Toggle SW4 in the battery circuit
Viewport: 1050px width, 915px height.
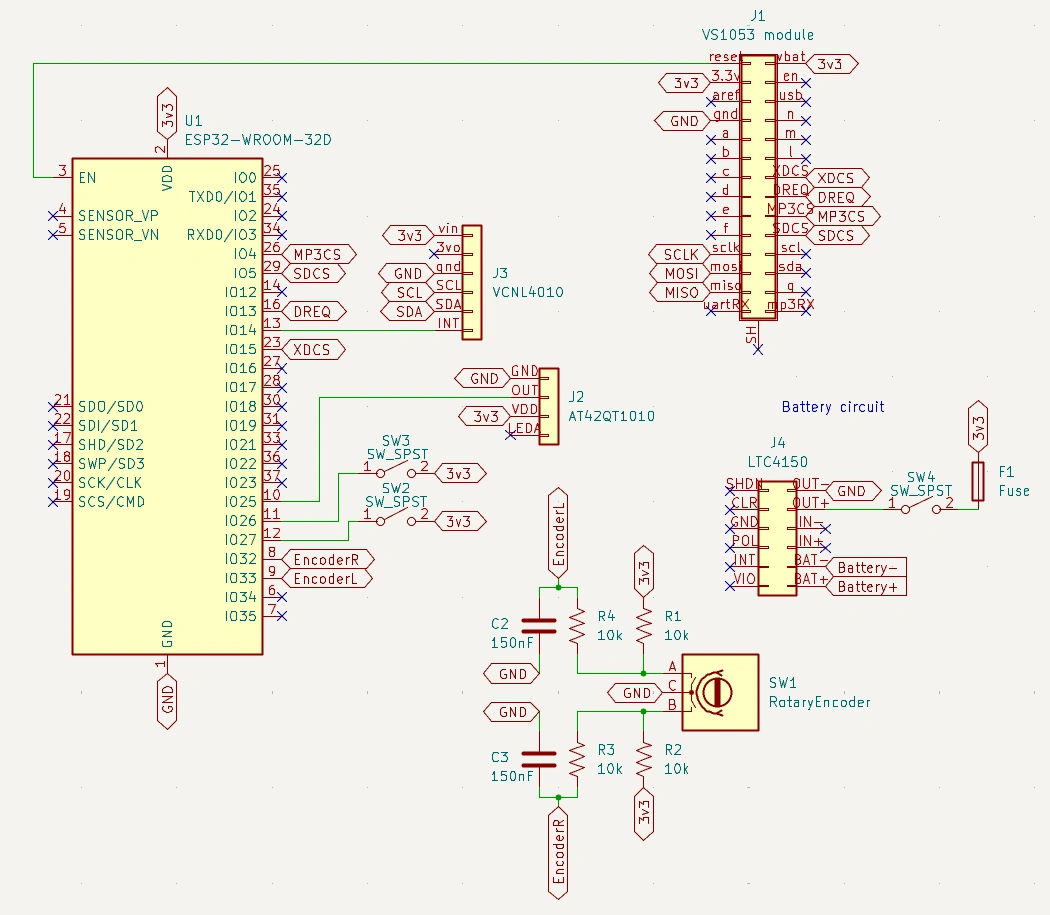pyautogui.click(x=920, y=505)
